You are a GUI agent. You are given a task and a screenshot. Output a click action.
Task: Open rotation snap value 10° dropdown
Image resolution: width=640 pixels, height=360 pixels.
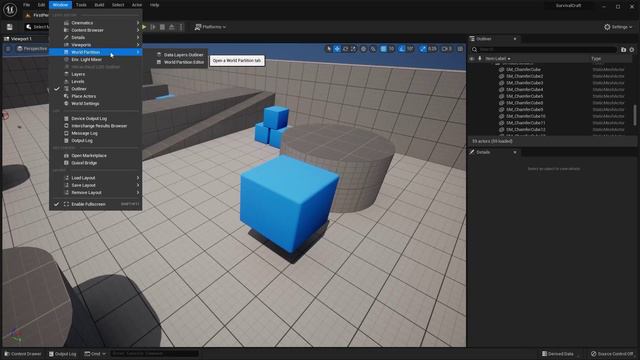pyautogui.click(x=410, y=49)
